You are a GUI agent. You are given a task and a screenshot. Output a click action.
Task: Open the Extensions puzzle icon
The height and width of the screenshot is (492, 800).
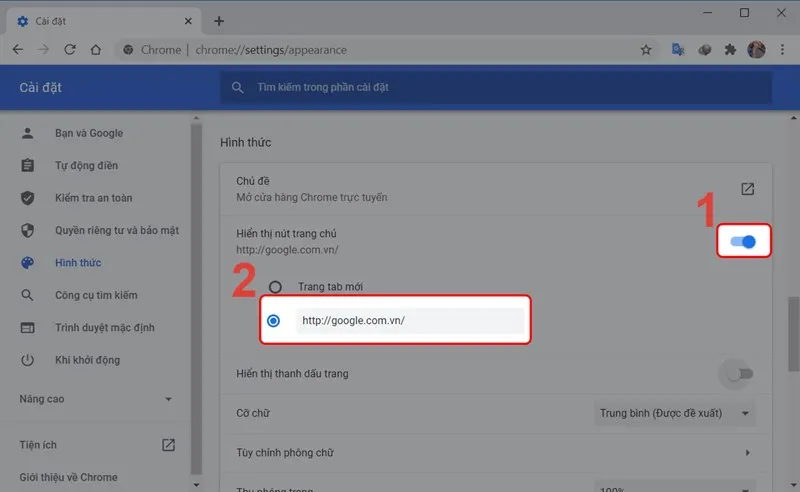[x=731, y=49]
